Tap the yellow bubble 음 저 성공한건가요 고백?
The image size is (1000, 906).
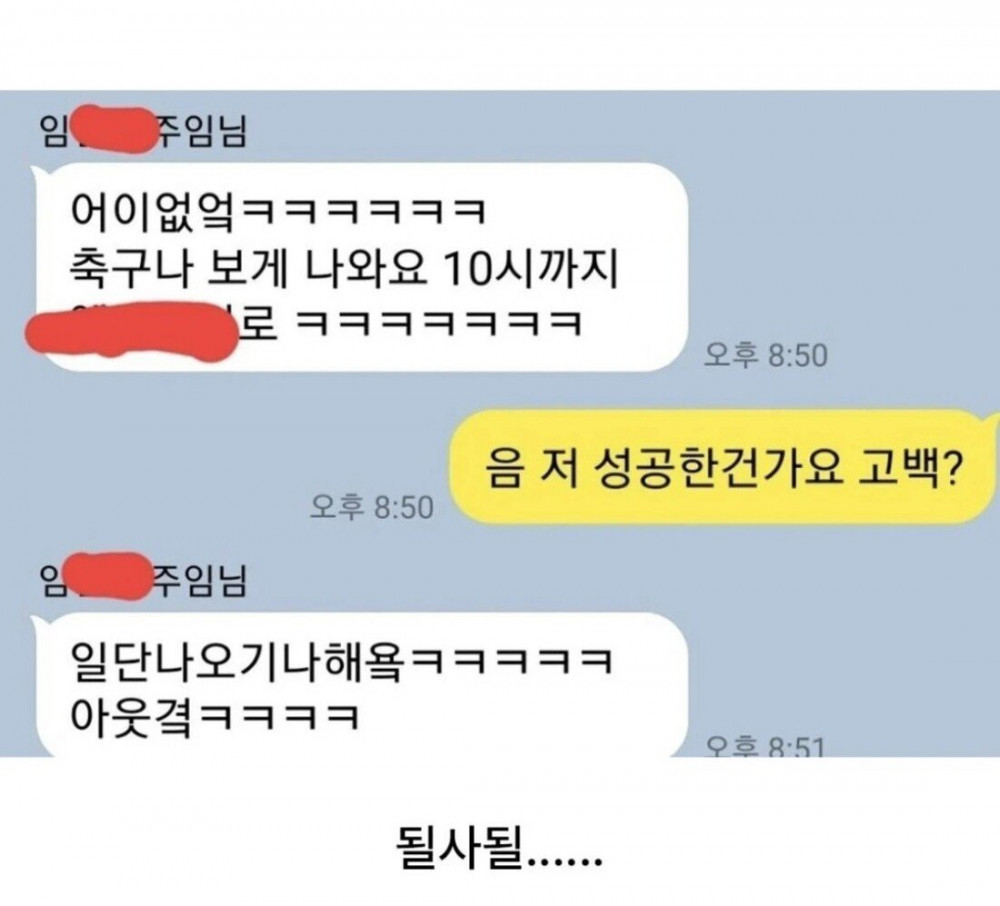point(722,469)
